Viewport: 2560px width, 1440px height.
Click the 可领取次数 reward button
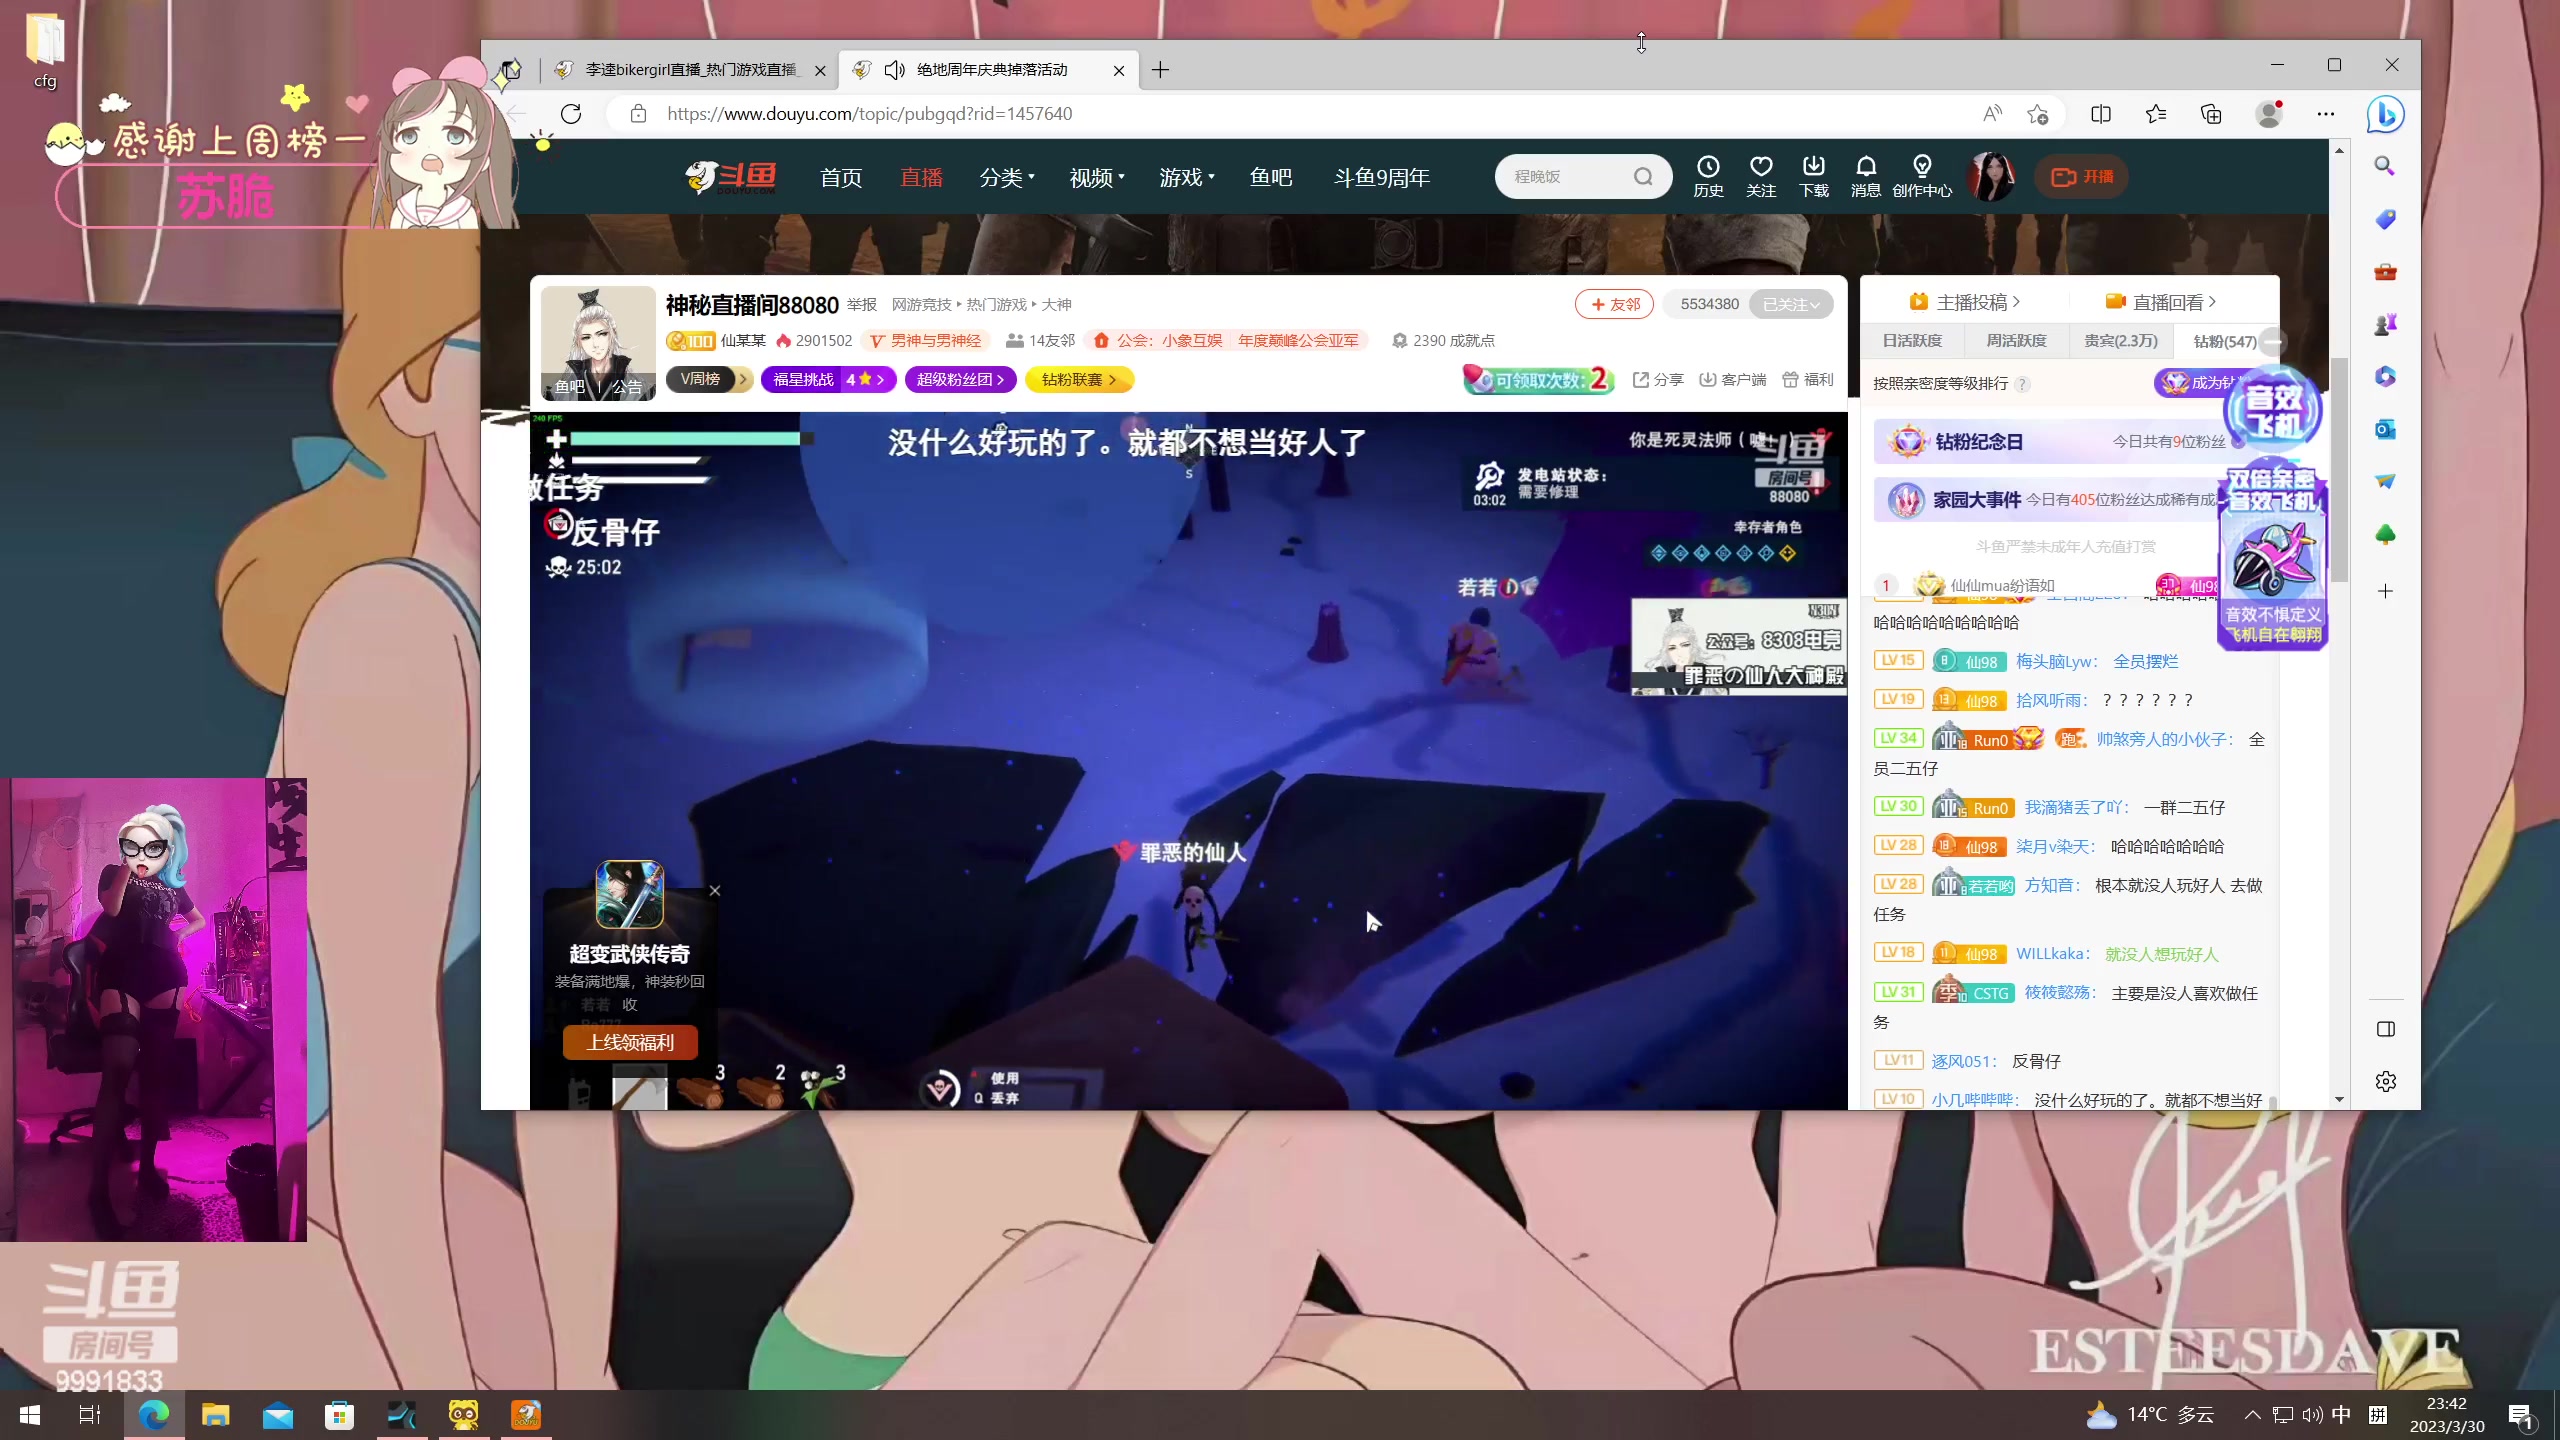1540,380
